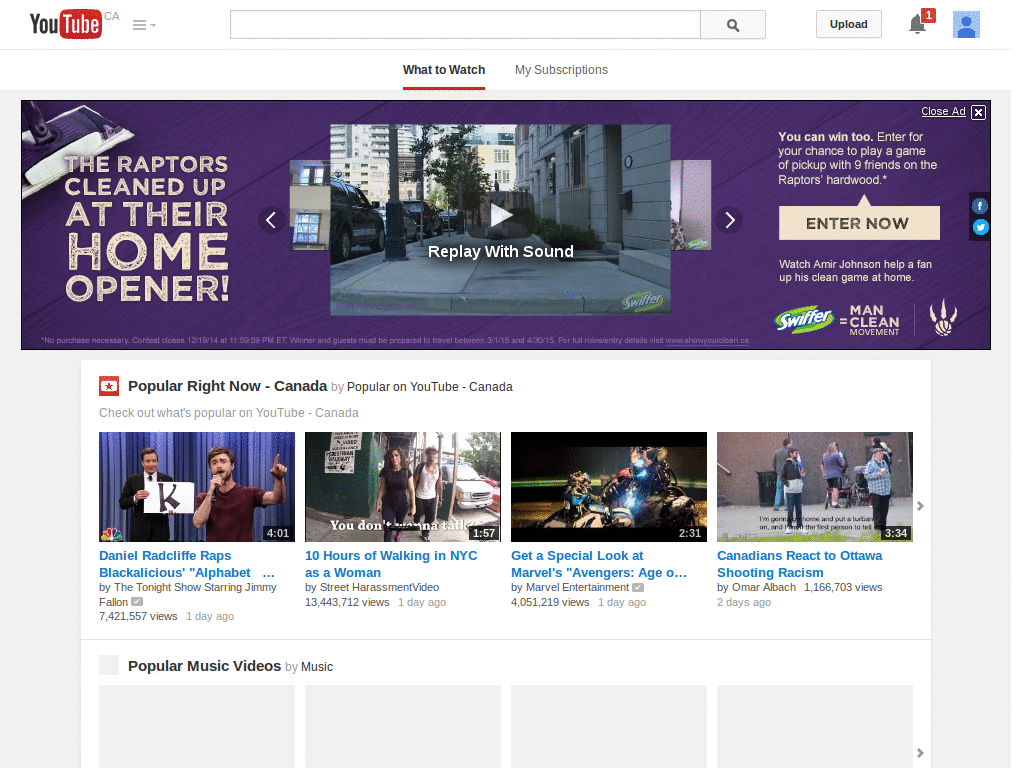Open Canadians React to Ottawa thumbnail
The height and width of the screenshot is (768, 1024).
coord(814,487)
